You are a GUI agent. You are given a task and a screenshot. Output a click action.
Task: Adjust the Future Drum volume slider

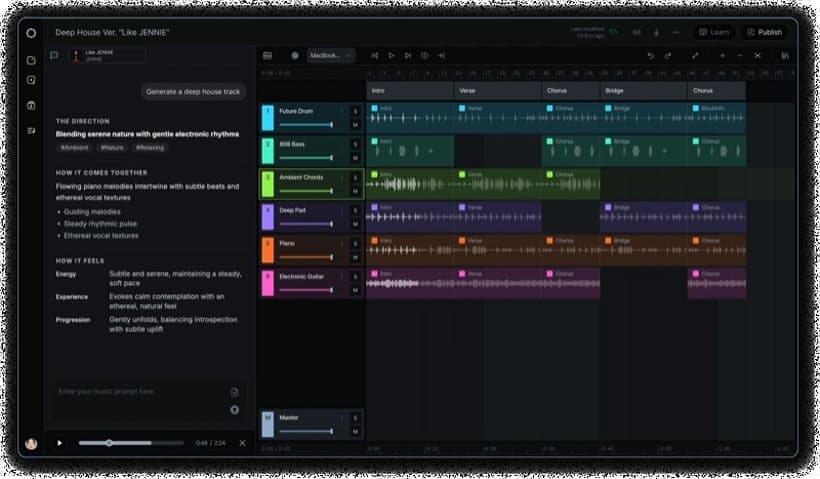306,124
